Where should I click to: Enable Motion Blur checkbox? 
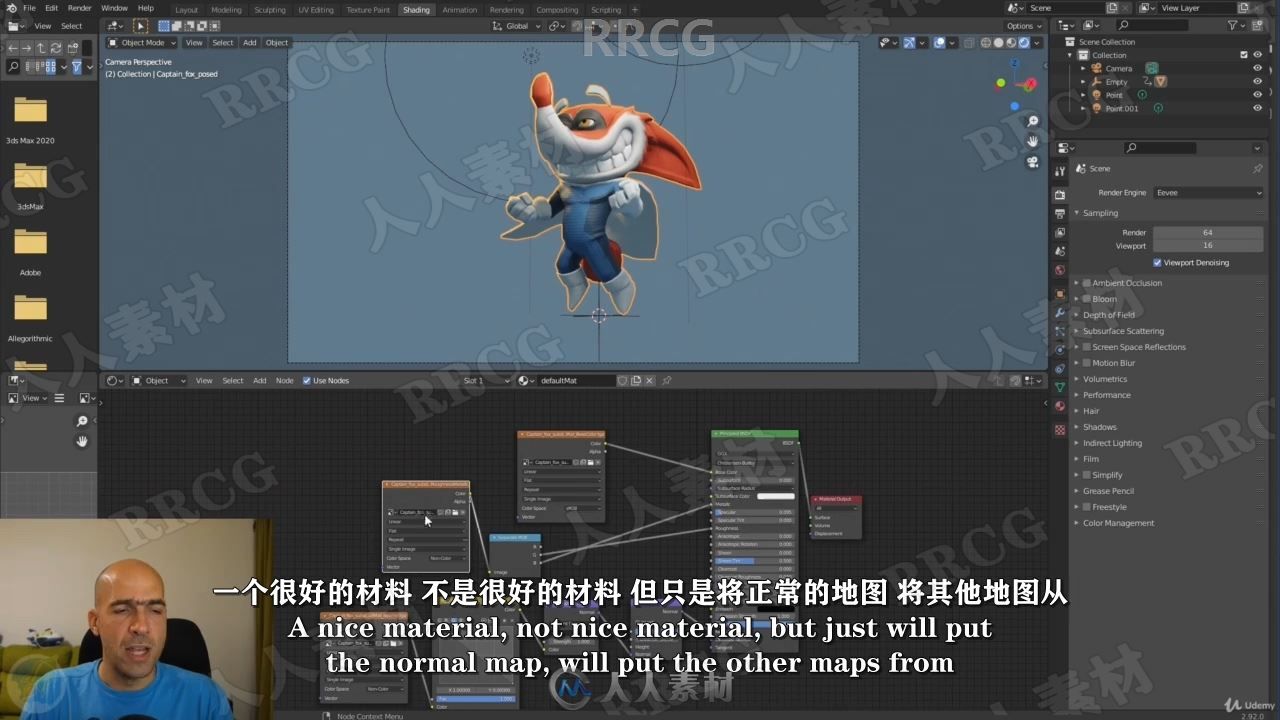tap(1086, 363)
